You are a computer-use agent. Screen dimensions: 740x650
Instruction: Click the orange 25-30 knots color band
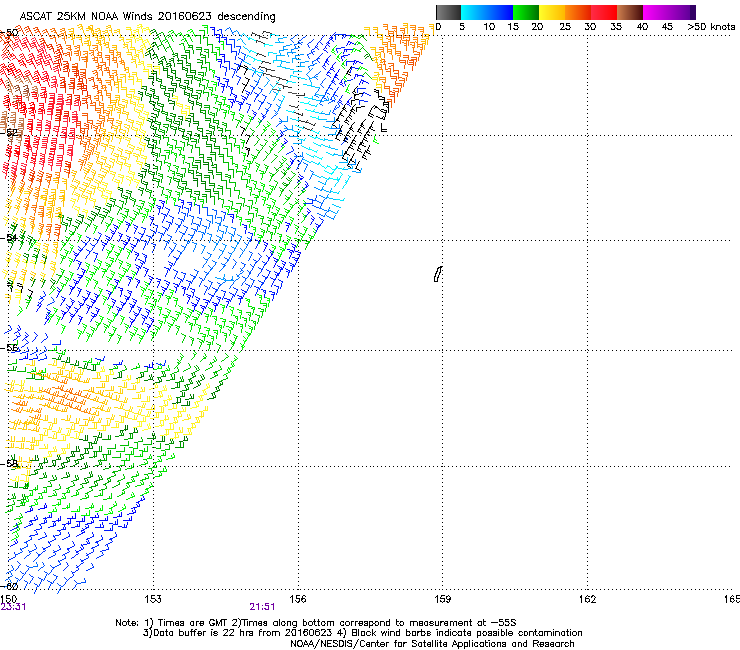[x=578, y=12]
